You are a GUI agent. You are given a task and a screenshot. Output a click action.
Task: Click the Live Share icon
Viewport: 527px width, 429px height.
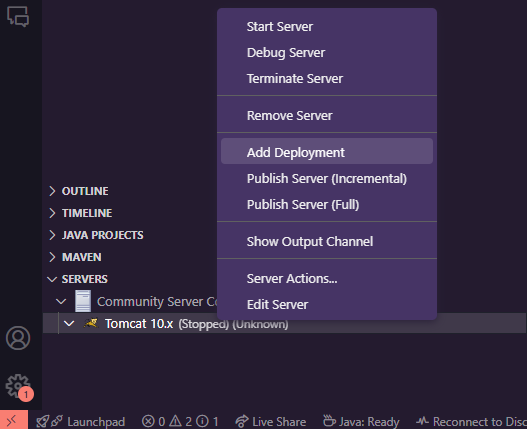point(242,422)
